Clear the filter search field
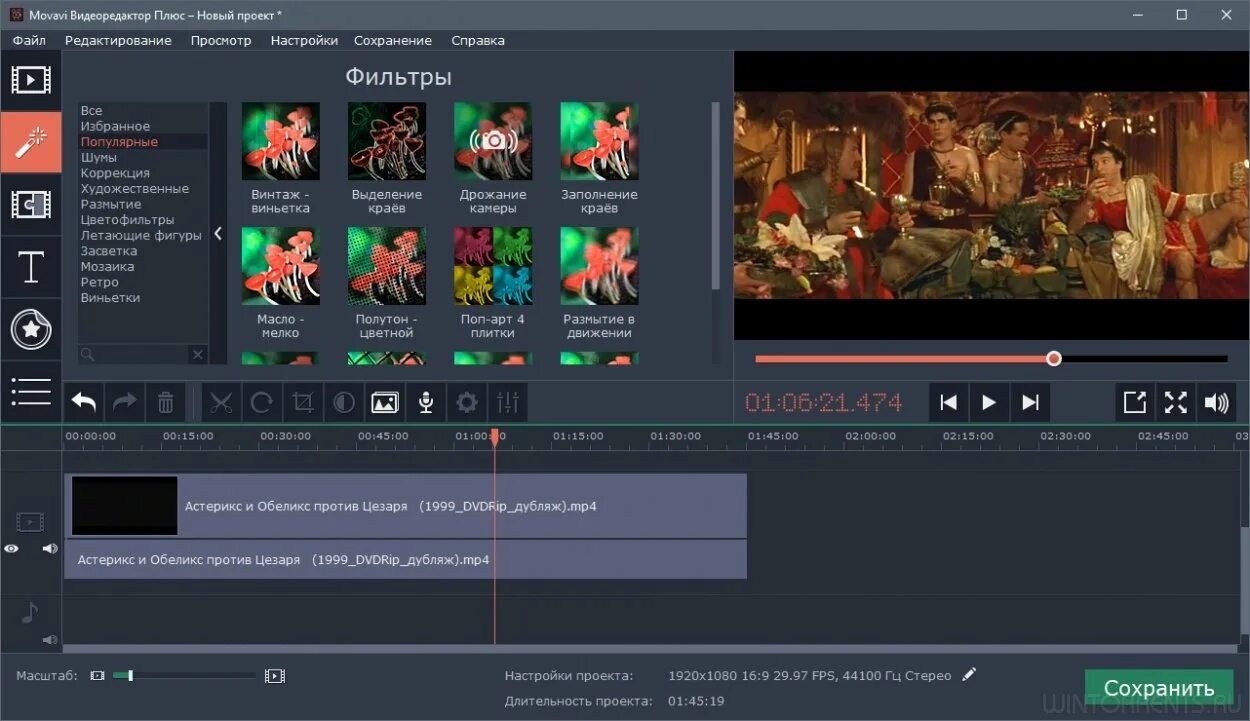 pyautogui.click(x=197, y=354)
